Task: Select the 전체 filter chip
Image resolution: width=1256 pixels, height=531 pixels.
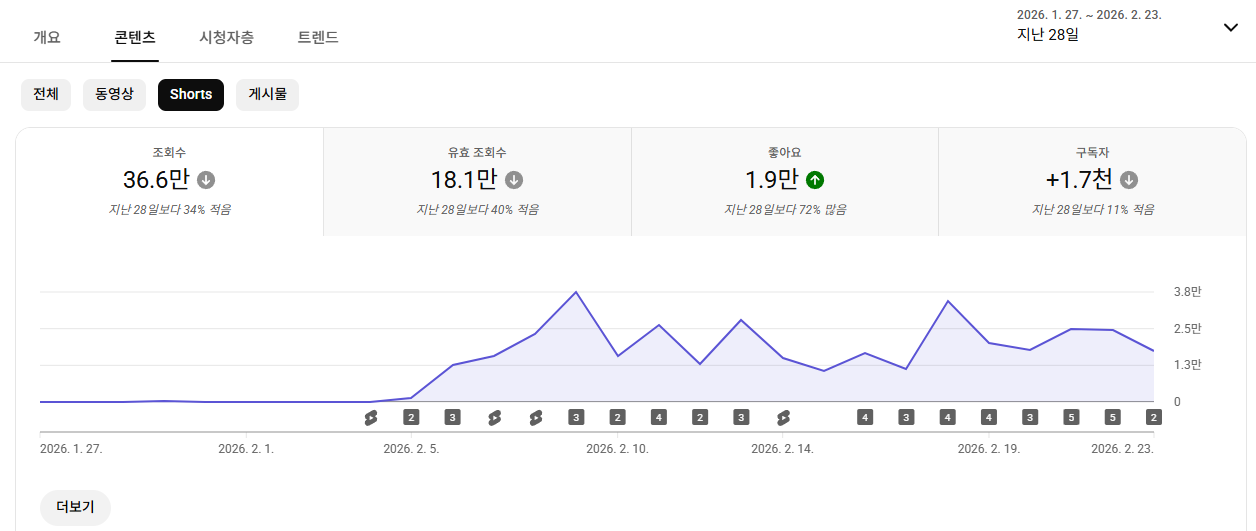Action: coord(46,95)
